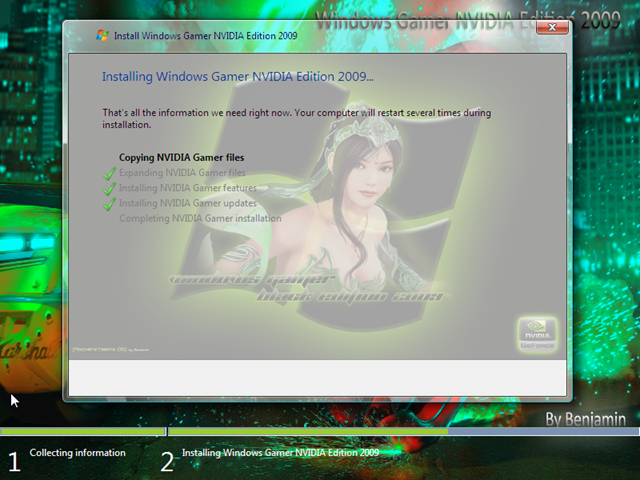Image resolution: width=640 pixels, height=480 pixels.
Task: Click checkmark beside Installing NVIDIA Gamer updates
Action: pos(109,204)
